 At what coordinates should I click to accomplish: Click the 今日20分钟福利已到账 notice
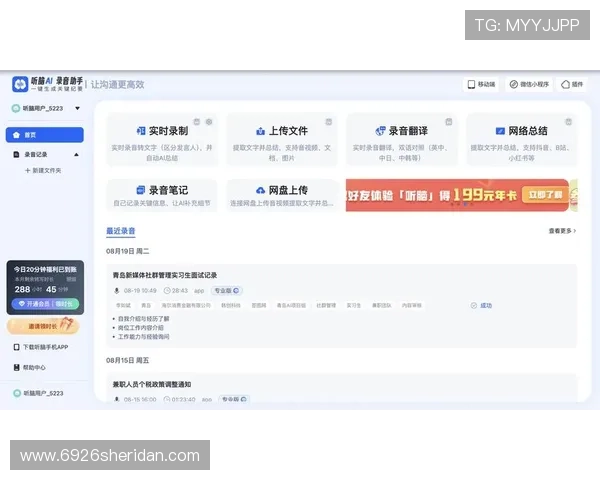pyautogui.click(x=45, y=269)
